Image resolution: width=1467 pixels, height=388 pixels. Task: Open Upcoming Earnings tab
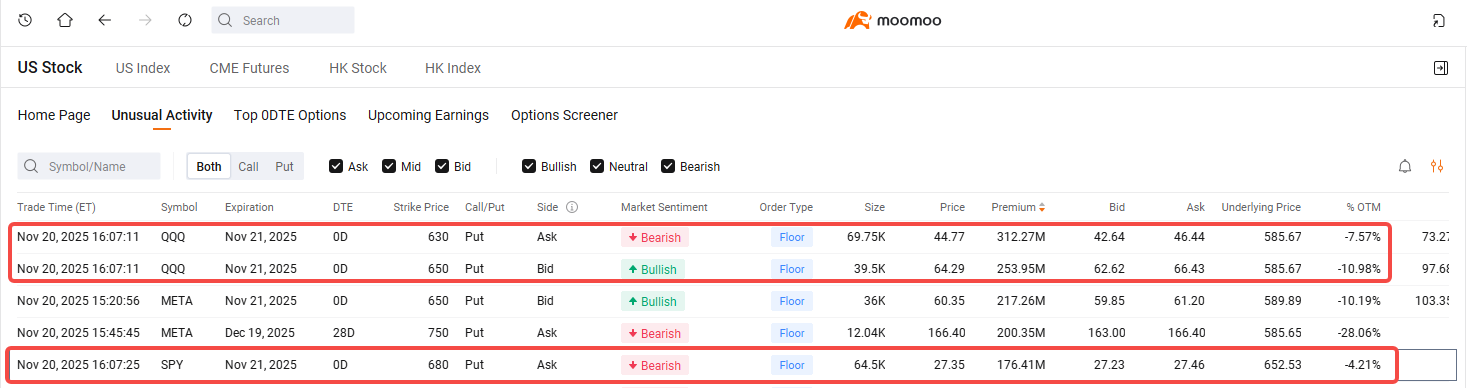click(x=428, y=115)
